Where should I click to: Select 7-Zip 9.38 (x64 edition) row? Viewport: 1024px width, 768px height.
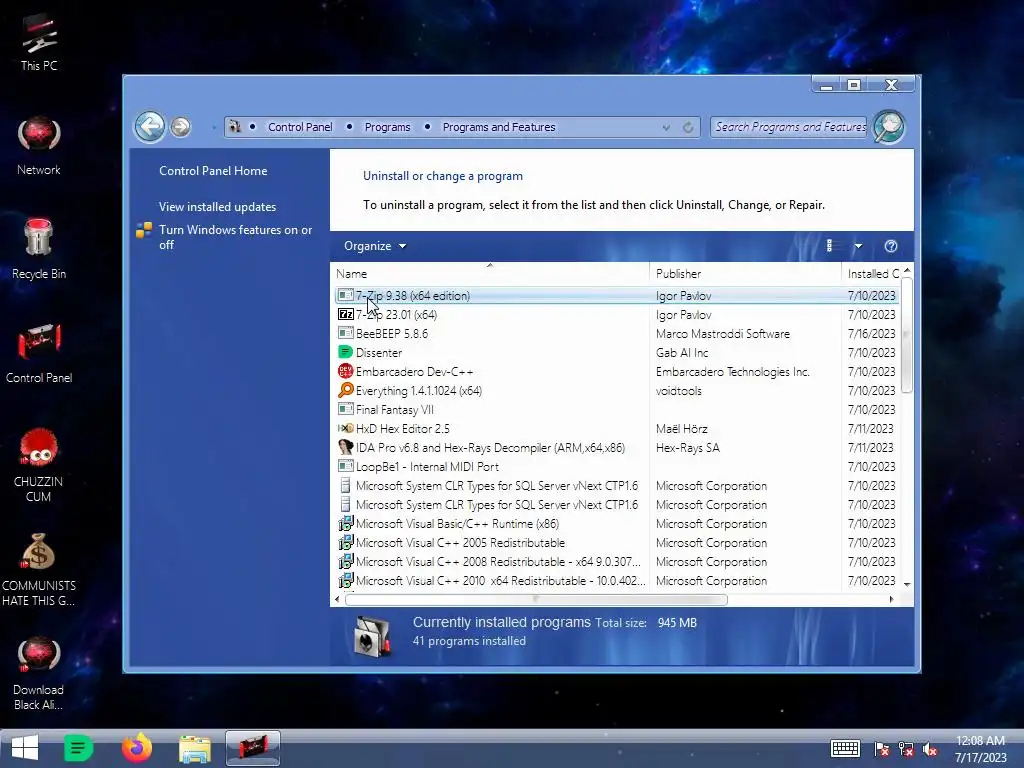coord(616,295)
